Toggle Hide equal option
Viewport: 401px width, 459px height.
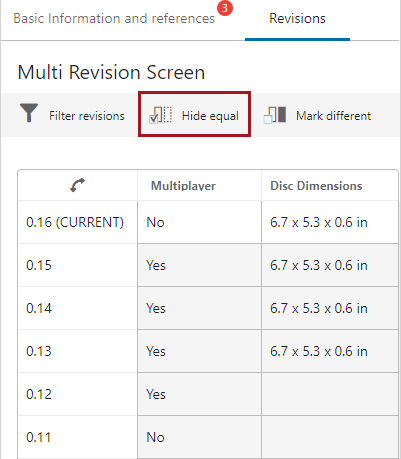pyautogui.click(x=194, y=114)
